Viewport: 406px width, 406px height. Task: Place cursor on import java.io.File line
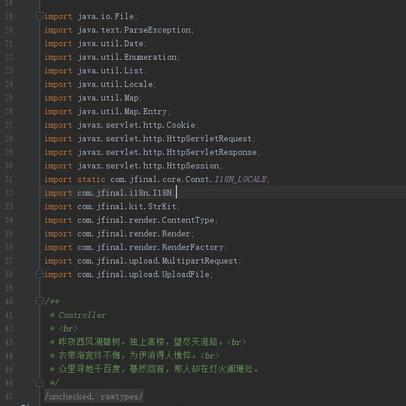90,16
